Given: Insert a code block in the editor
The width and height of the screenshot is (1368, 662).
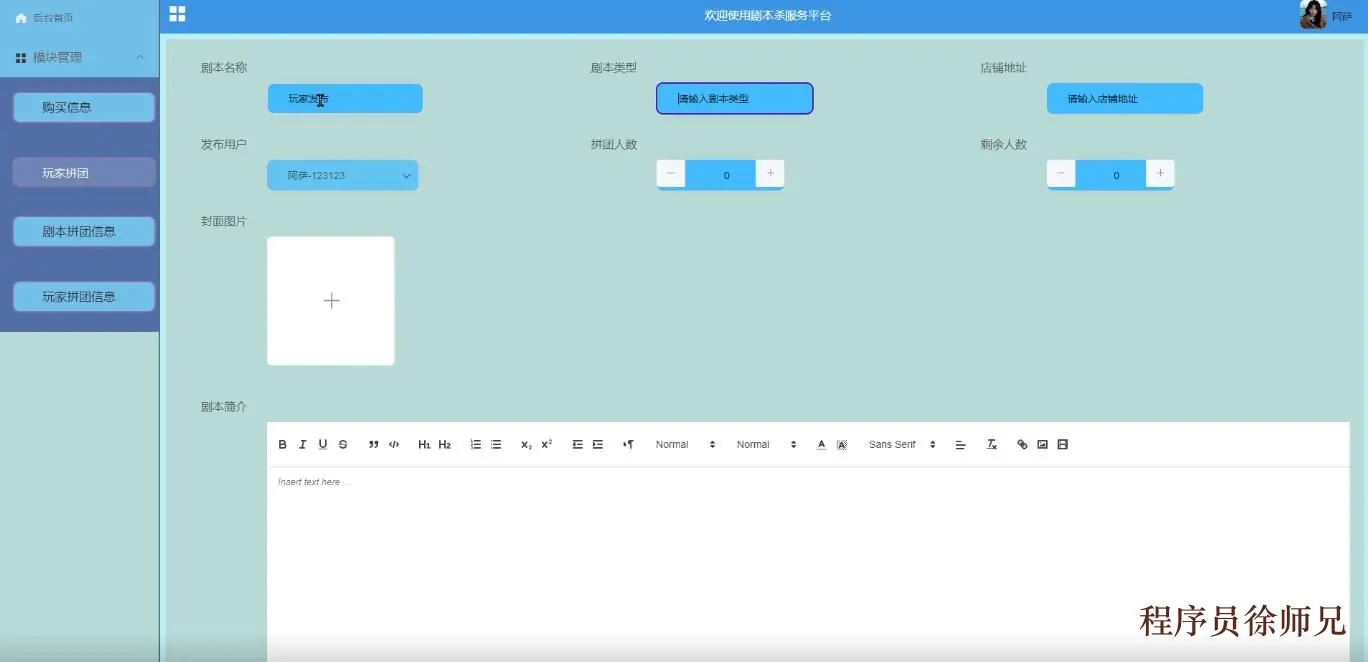Looking at the screenshot, I should coord(394,444).
